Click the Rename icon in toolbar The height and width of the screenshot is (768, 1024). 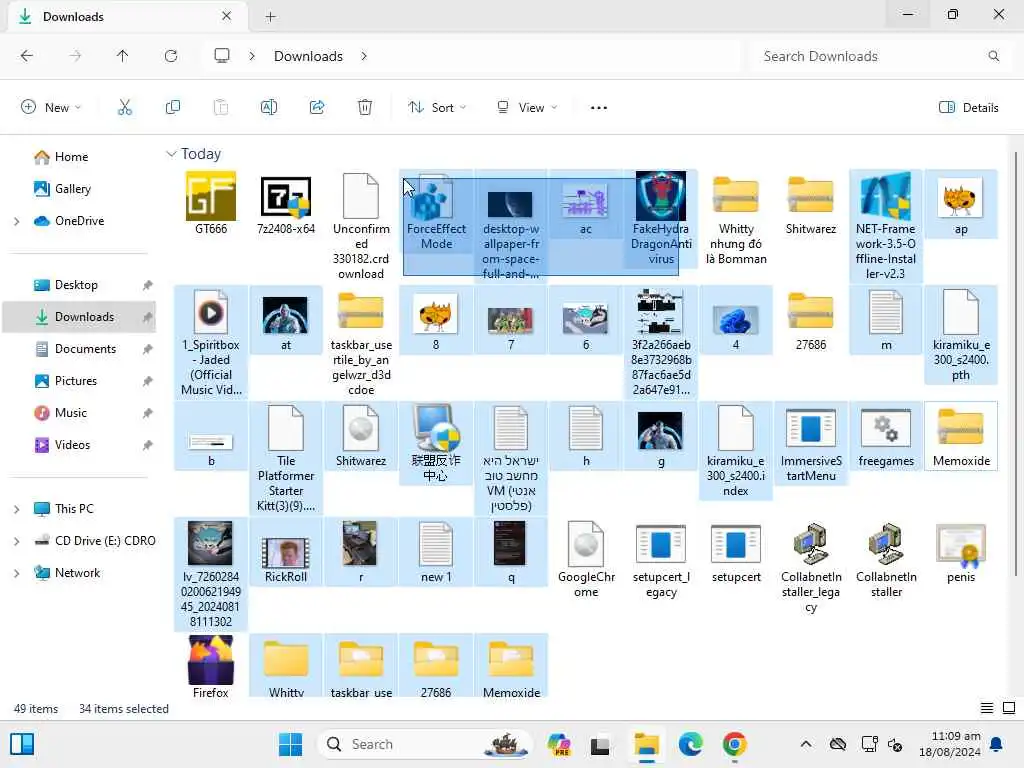coord(269,108)
